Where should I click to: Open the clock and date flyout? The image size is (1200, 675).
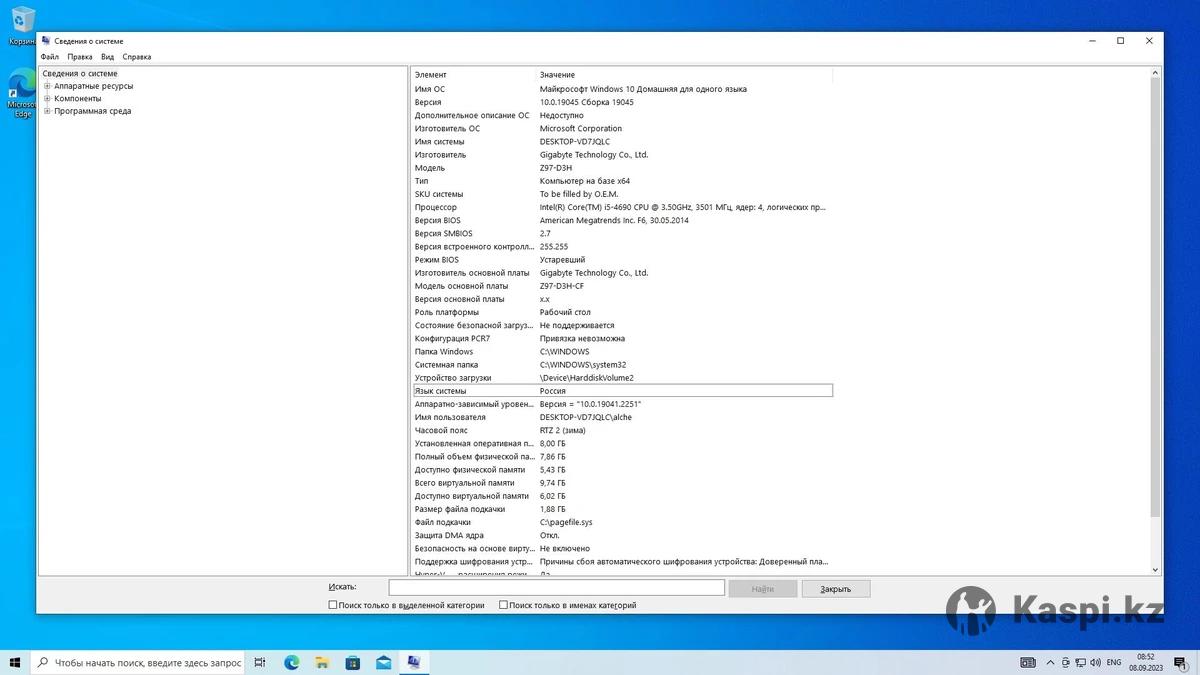[1145, 662]
